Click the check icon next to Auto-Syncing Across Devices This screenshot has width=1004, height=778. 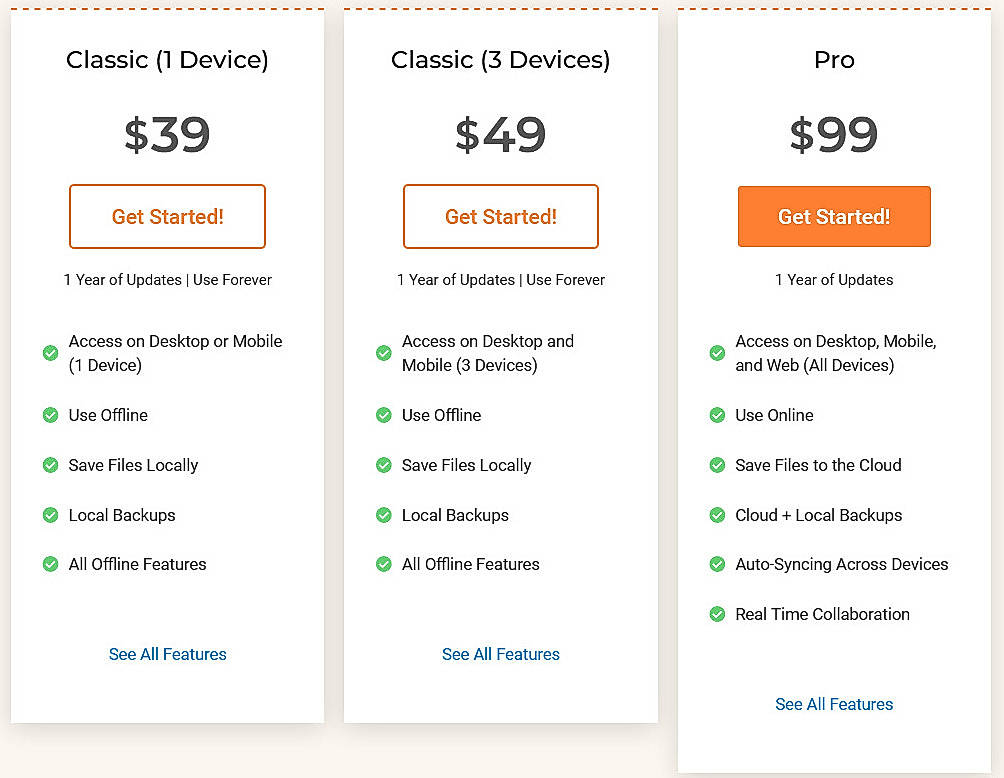point(717,564)
